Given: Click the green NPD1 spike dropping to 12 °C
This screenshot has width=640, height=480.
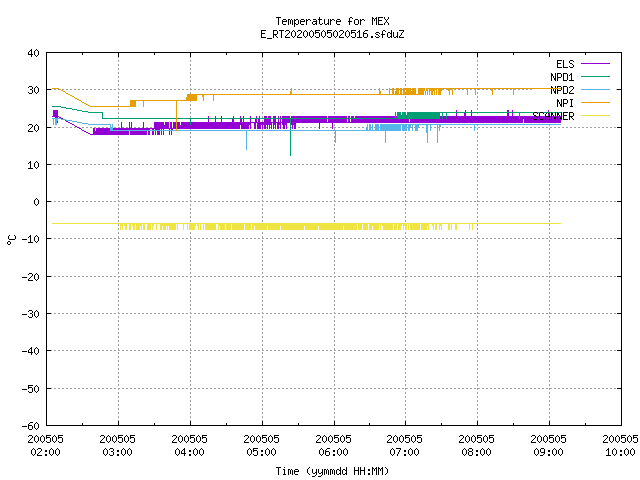Looking at the screenshot, I should pos(290,139).
